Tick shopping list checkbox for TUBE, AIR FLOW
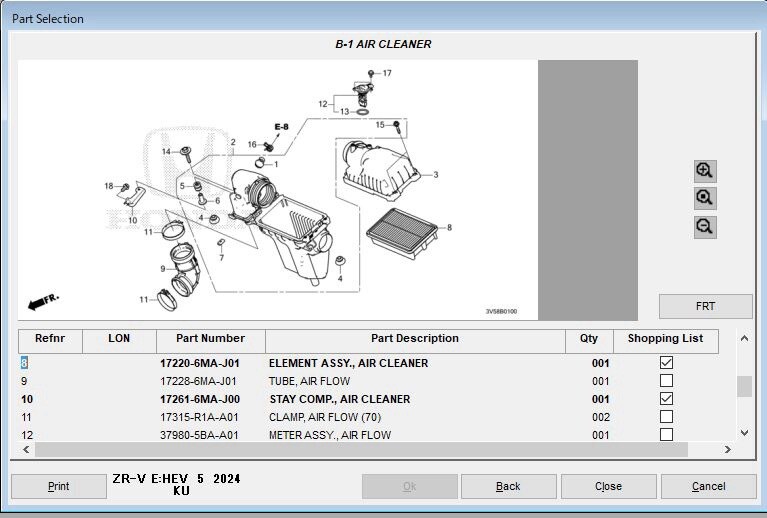Screen dimensions: 767x518 coord(666,381)
